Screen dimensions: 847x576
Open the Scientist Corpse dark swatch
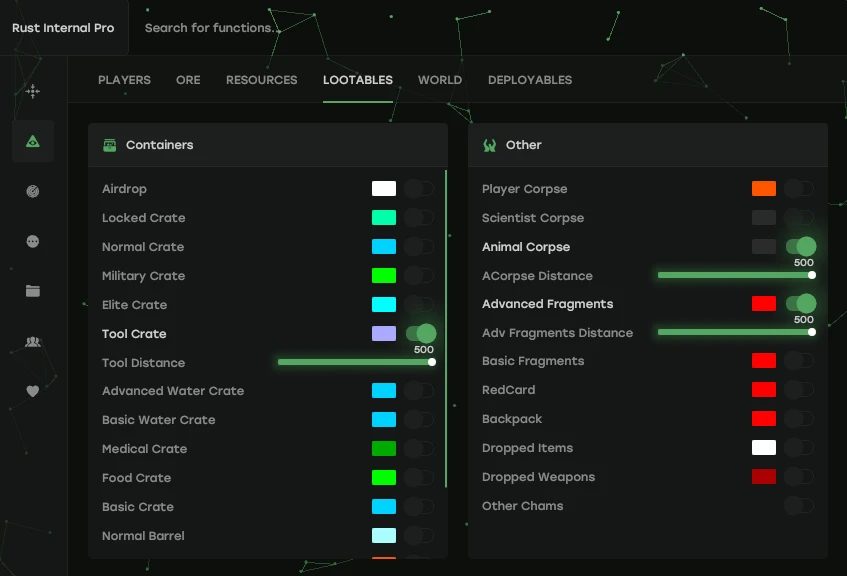tap(764, 218)
